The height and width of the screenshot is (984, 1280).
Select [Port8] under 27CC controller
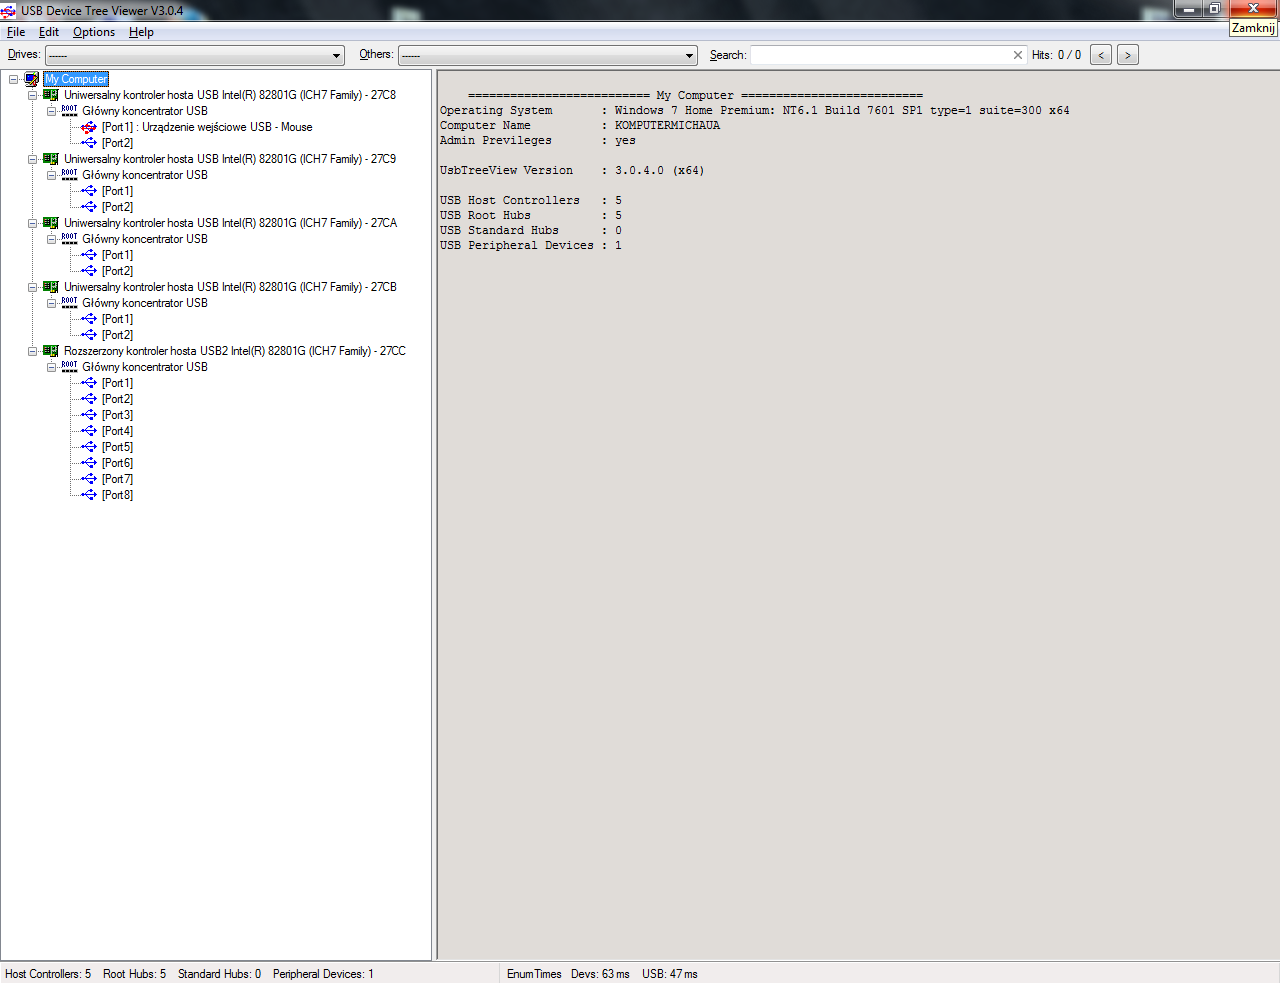pos(117,495)
